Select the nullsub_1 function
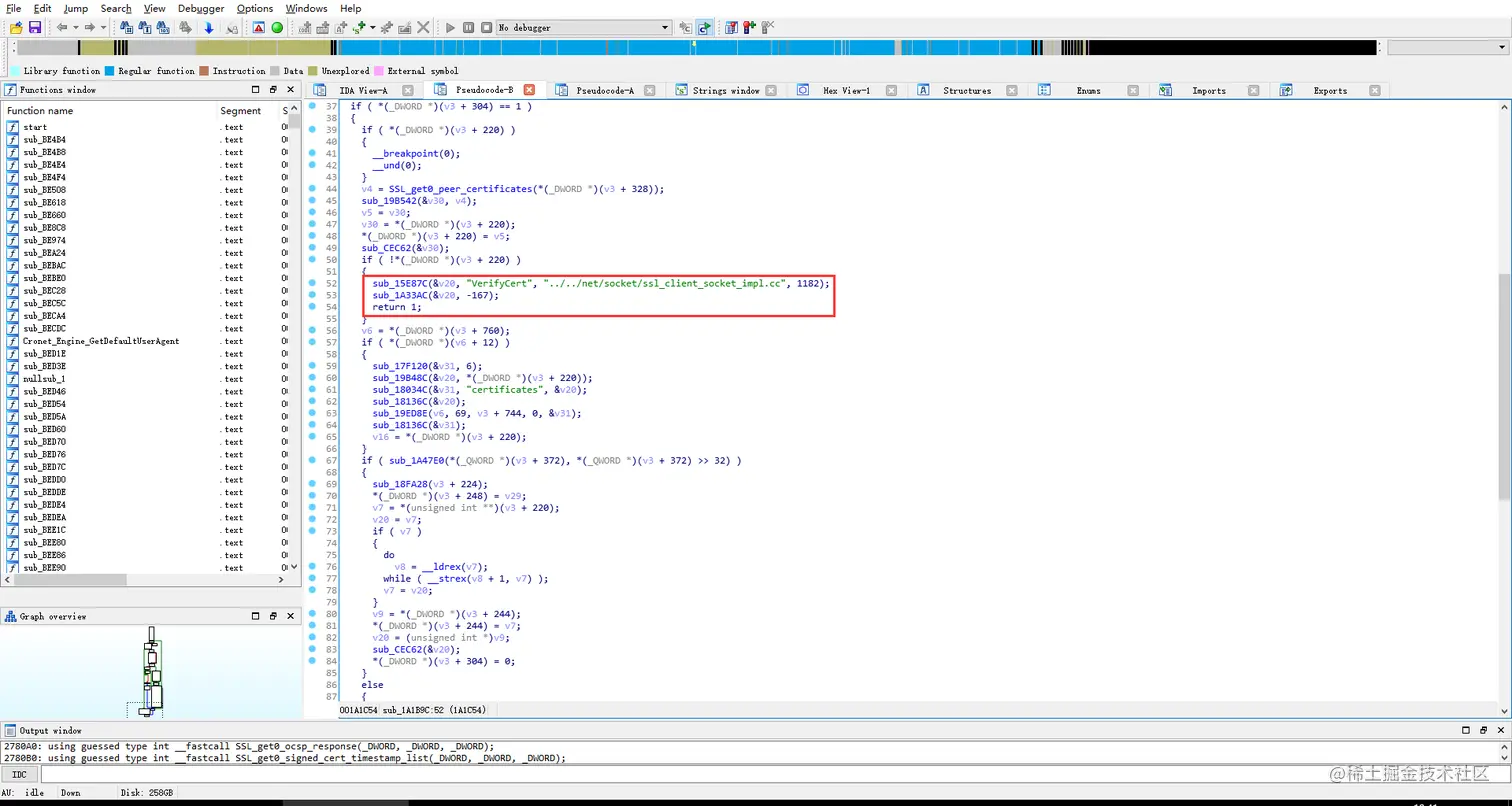 click(x=145, y=379)
